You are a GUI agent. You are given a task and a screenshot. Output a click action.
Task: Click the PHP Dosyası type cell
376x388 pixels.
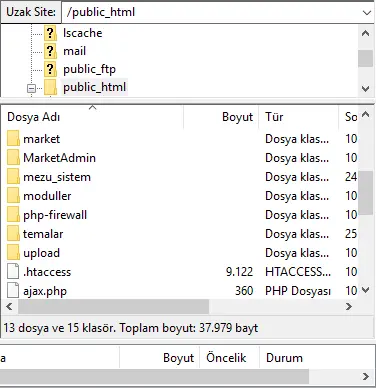click(298, 291)
